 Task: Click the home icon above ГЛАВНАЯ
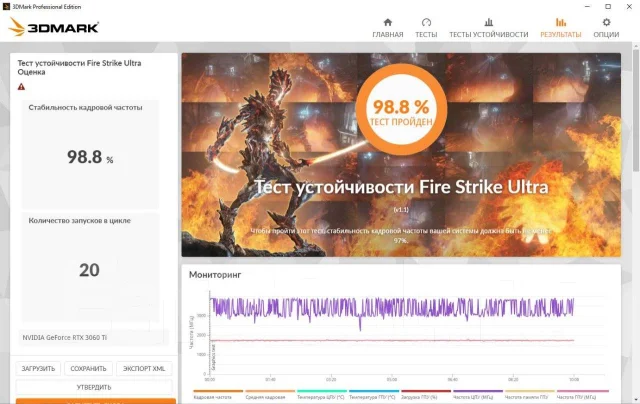click(388, 22)
